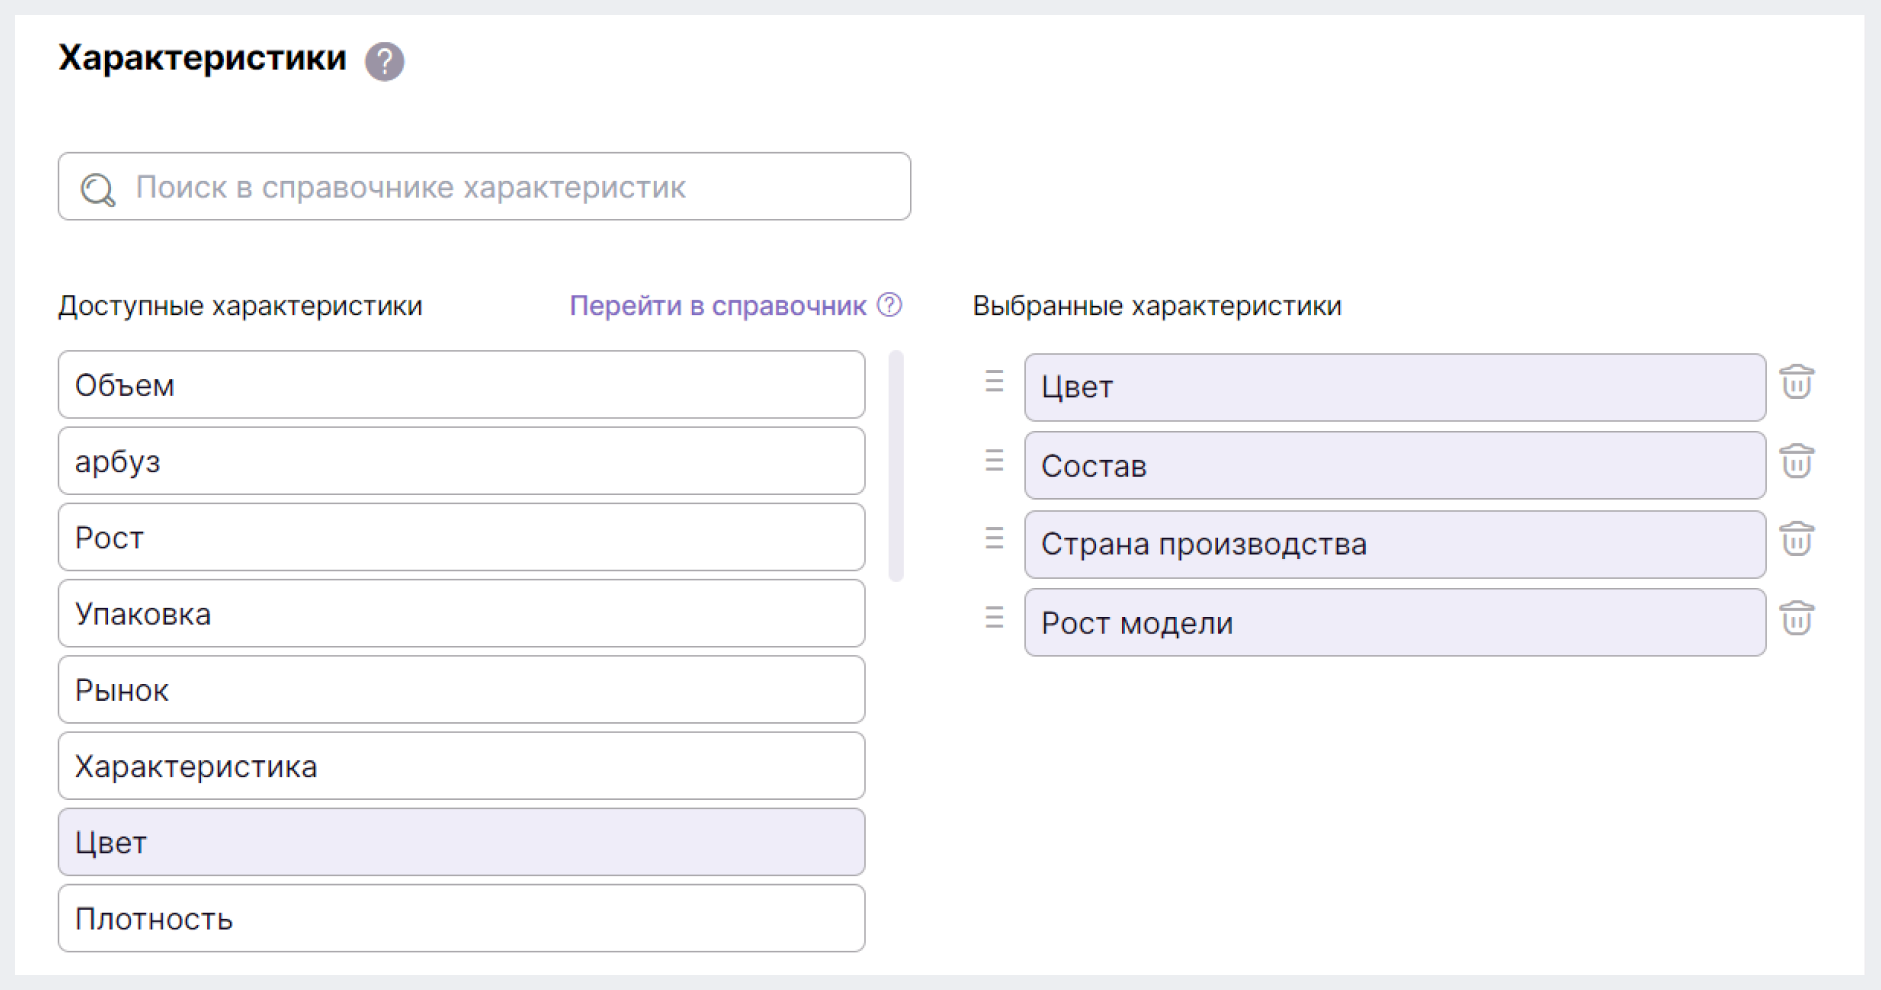Add Рынок from available characteristics

(461, 689)
